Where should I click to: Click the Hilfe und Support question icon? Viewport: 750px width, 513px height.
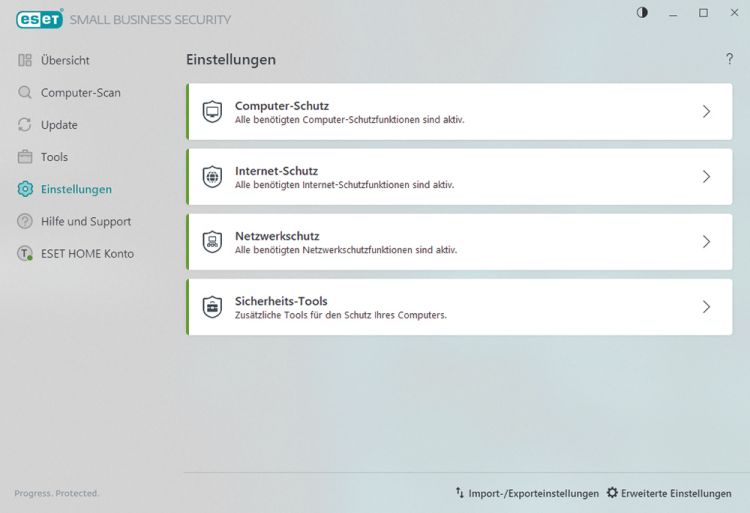[x=25, y=221]
